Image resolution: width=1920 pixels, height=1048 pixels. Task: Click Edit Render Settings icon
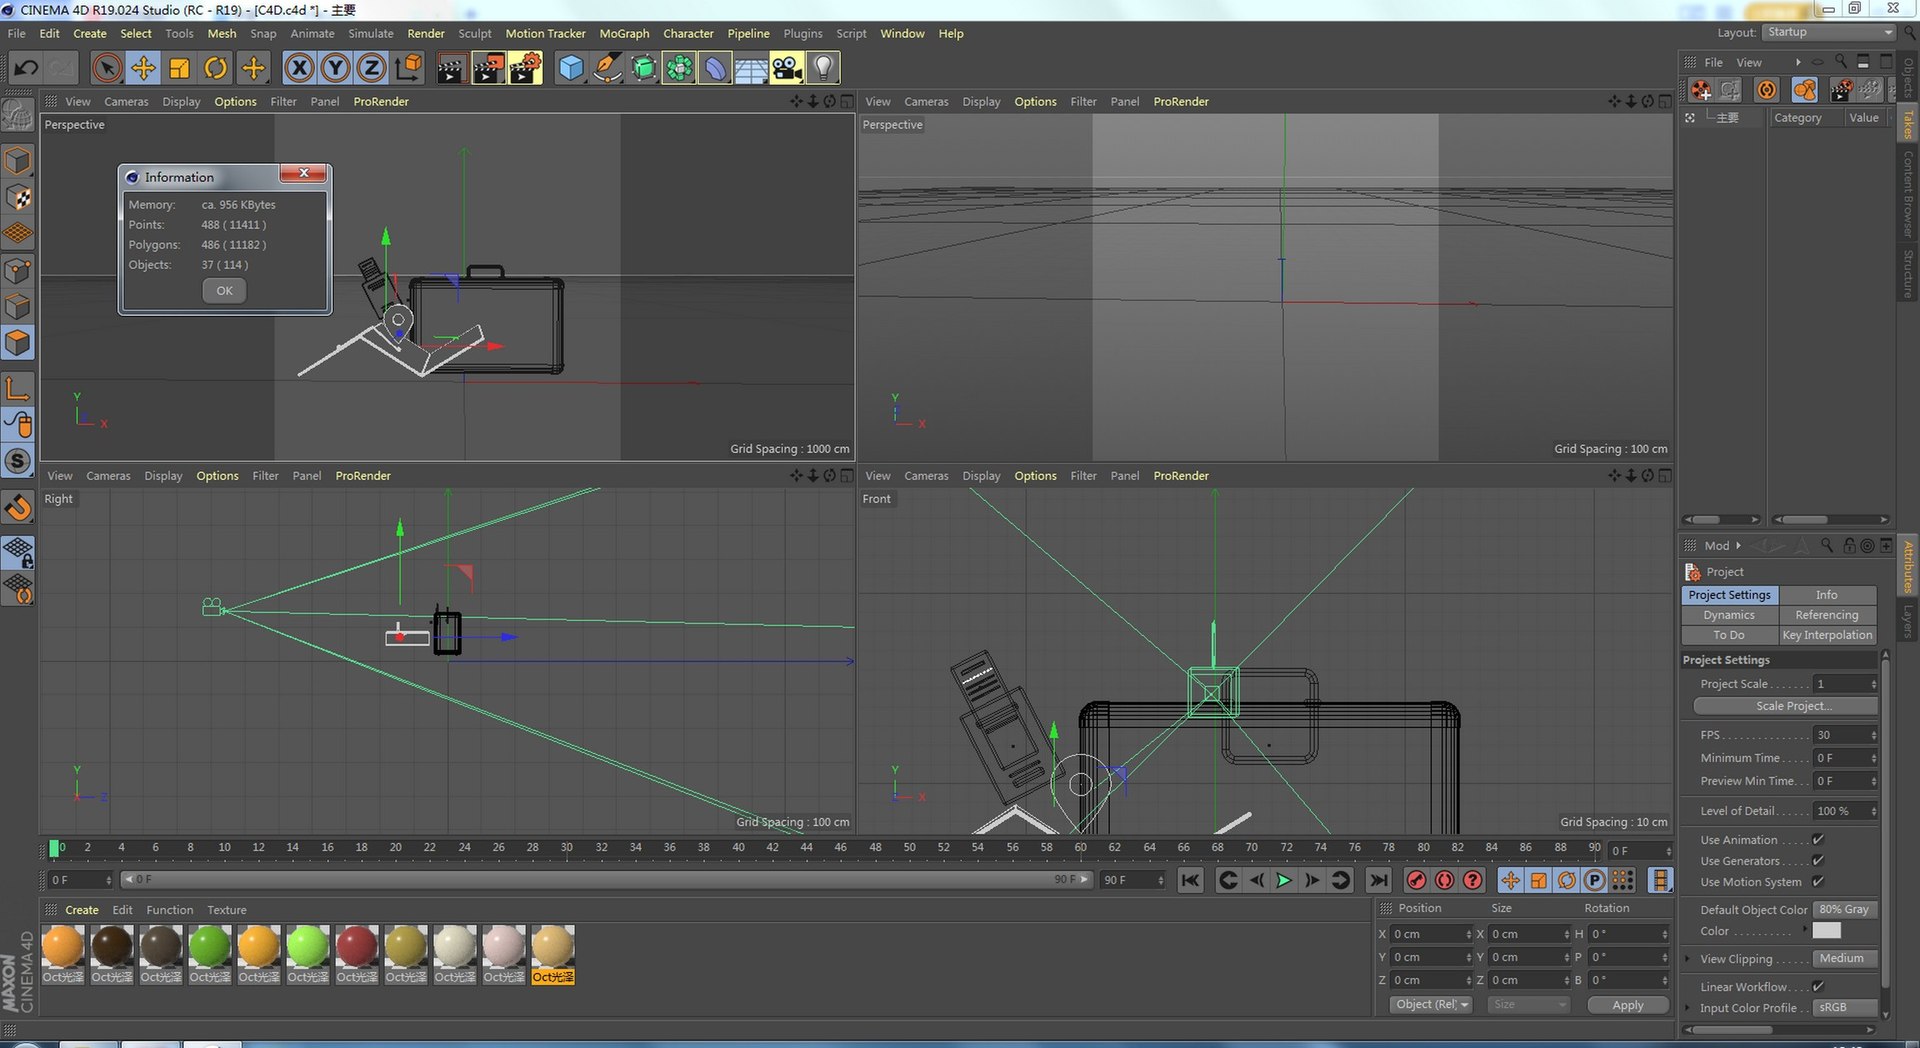tap(525, 68)
